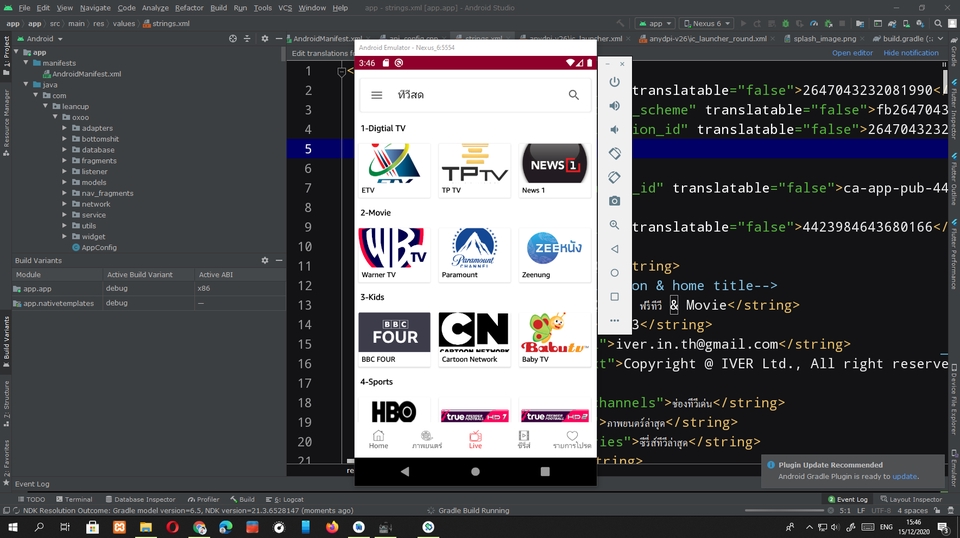This screenshot has width=960, height=538.
Task: Open Database Inspector tool window
Action: tap(140, 499)
